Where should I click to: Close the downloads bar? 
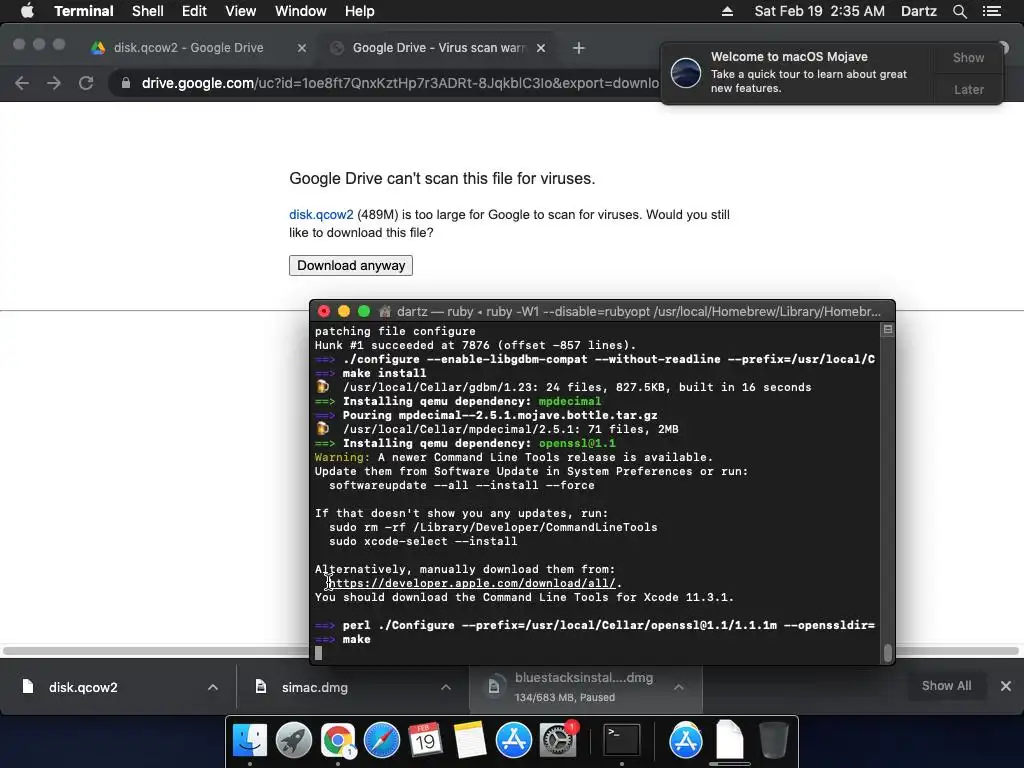1006,686
